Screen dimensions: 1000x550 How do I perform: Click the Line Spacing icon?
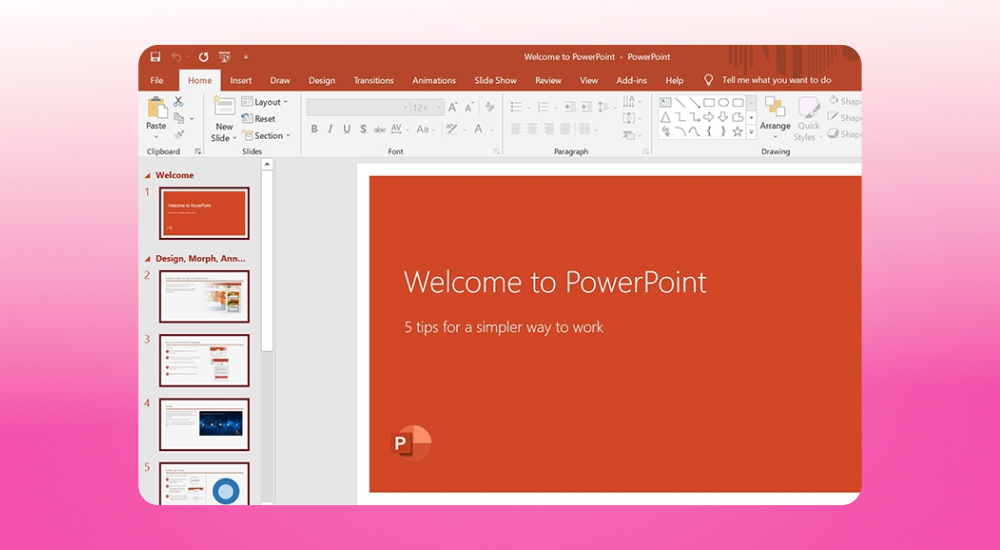point(603,107)
